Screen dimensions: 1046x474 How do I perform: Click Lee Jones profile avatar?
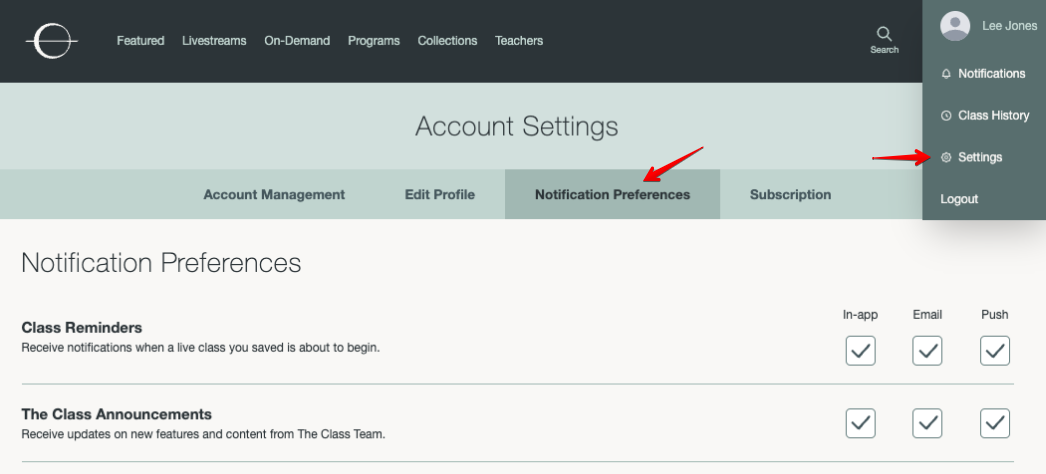click(x=955, y=26)
